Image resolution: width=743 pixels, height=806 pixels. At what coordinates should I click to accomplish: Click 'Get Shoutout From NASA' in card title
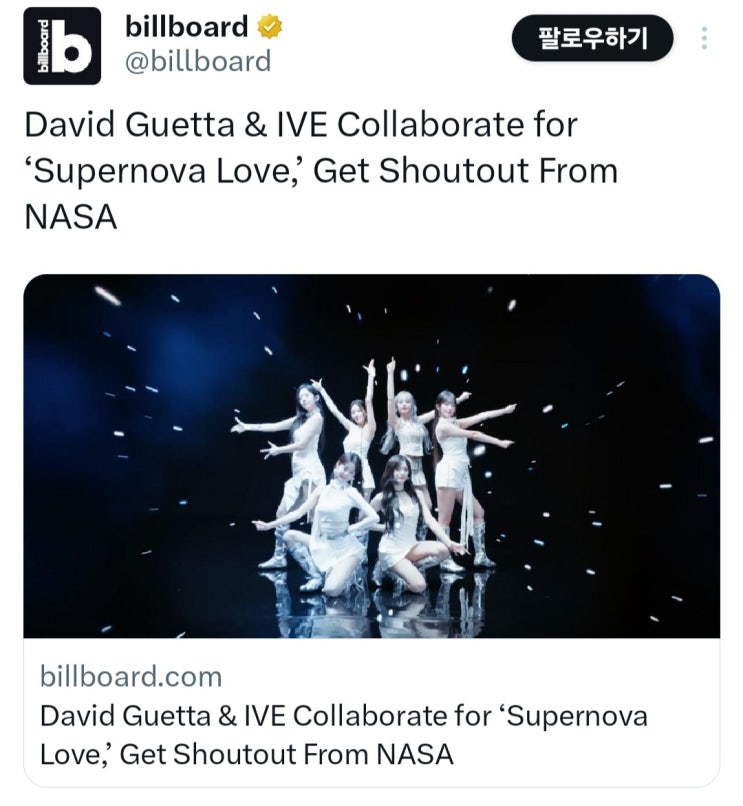pyautogui.click(x=286, y=755)
